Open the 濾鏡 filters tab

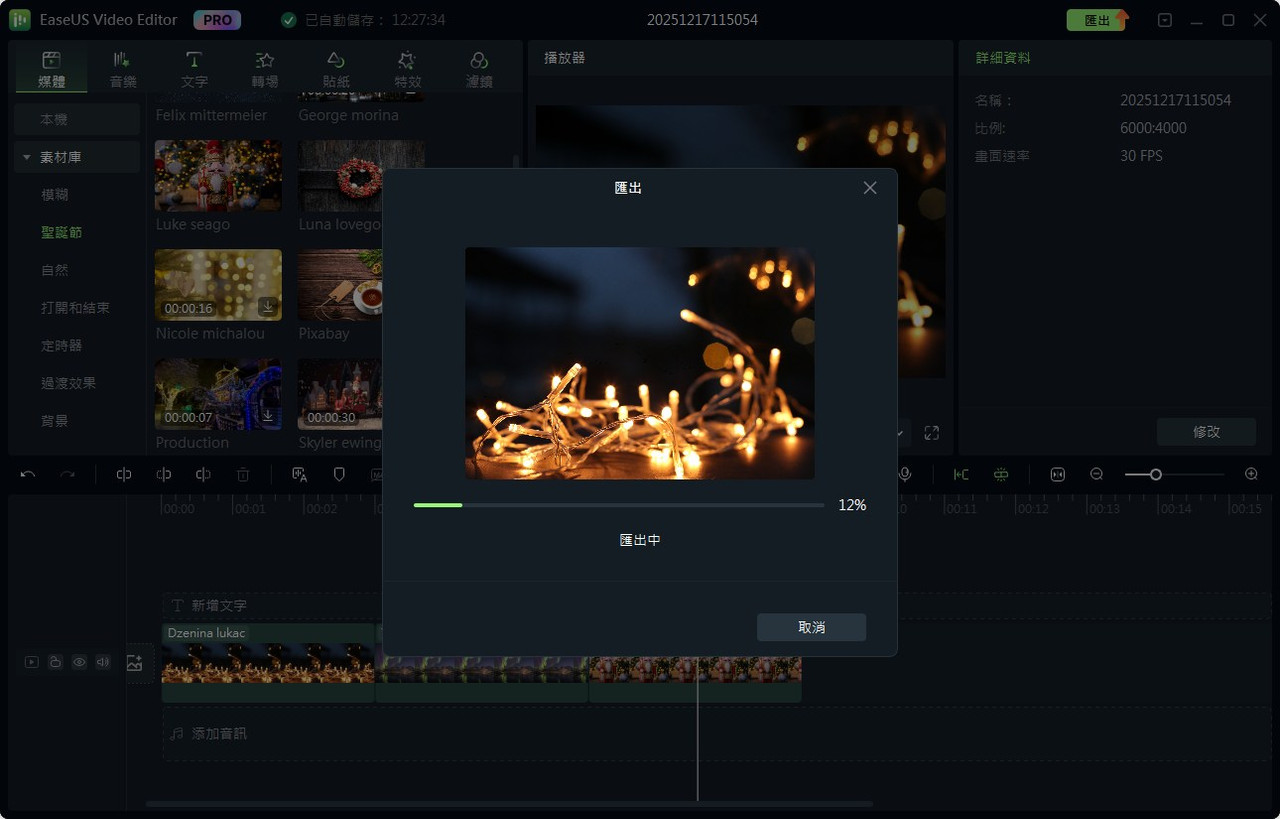pyautogui.click(x=479, y=70)
